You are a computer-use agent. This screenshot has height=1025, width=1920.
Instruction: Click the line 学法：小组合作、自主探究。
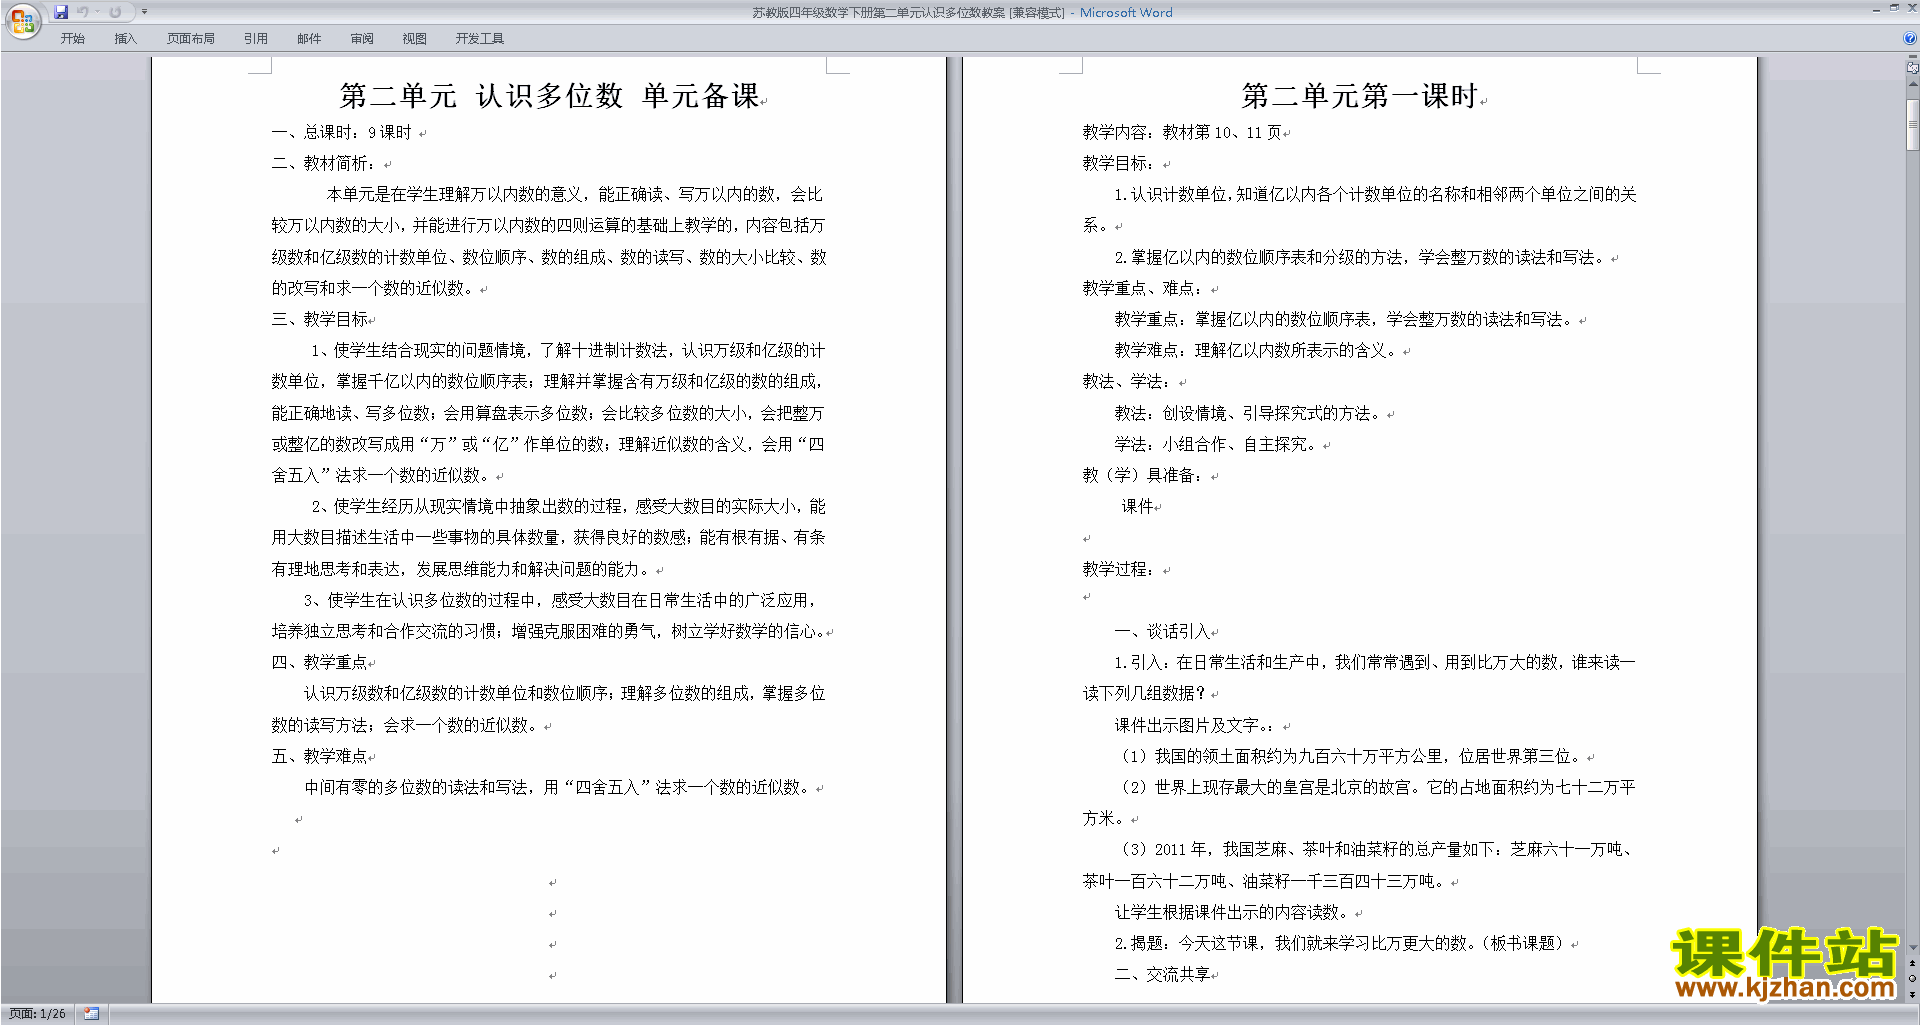tap(1217, 444)
